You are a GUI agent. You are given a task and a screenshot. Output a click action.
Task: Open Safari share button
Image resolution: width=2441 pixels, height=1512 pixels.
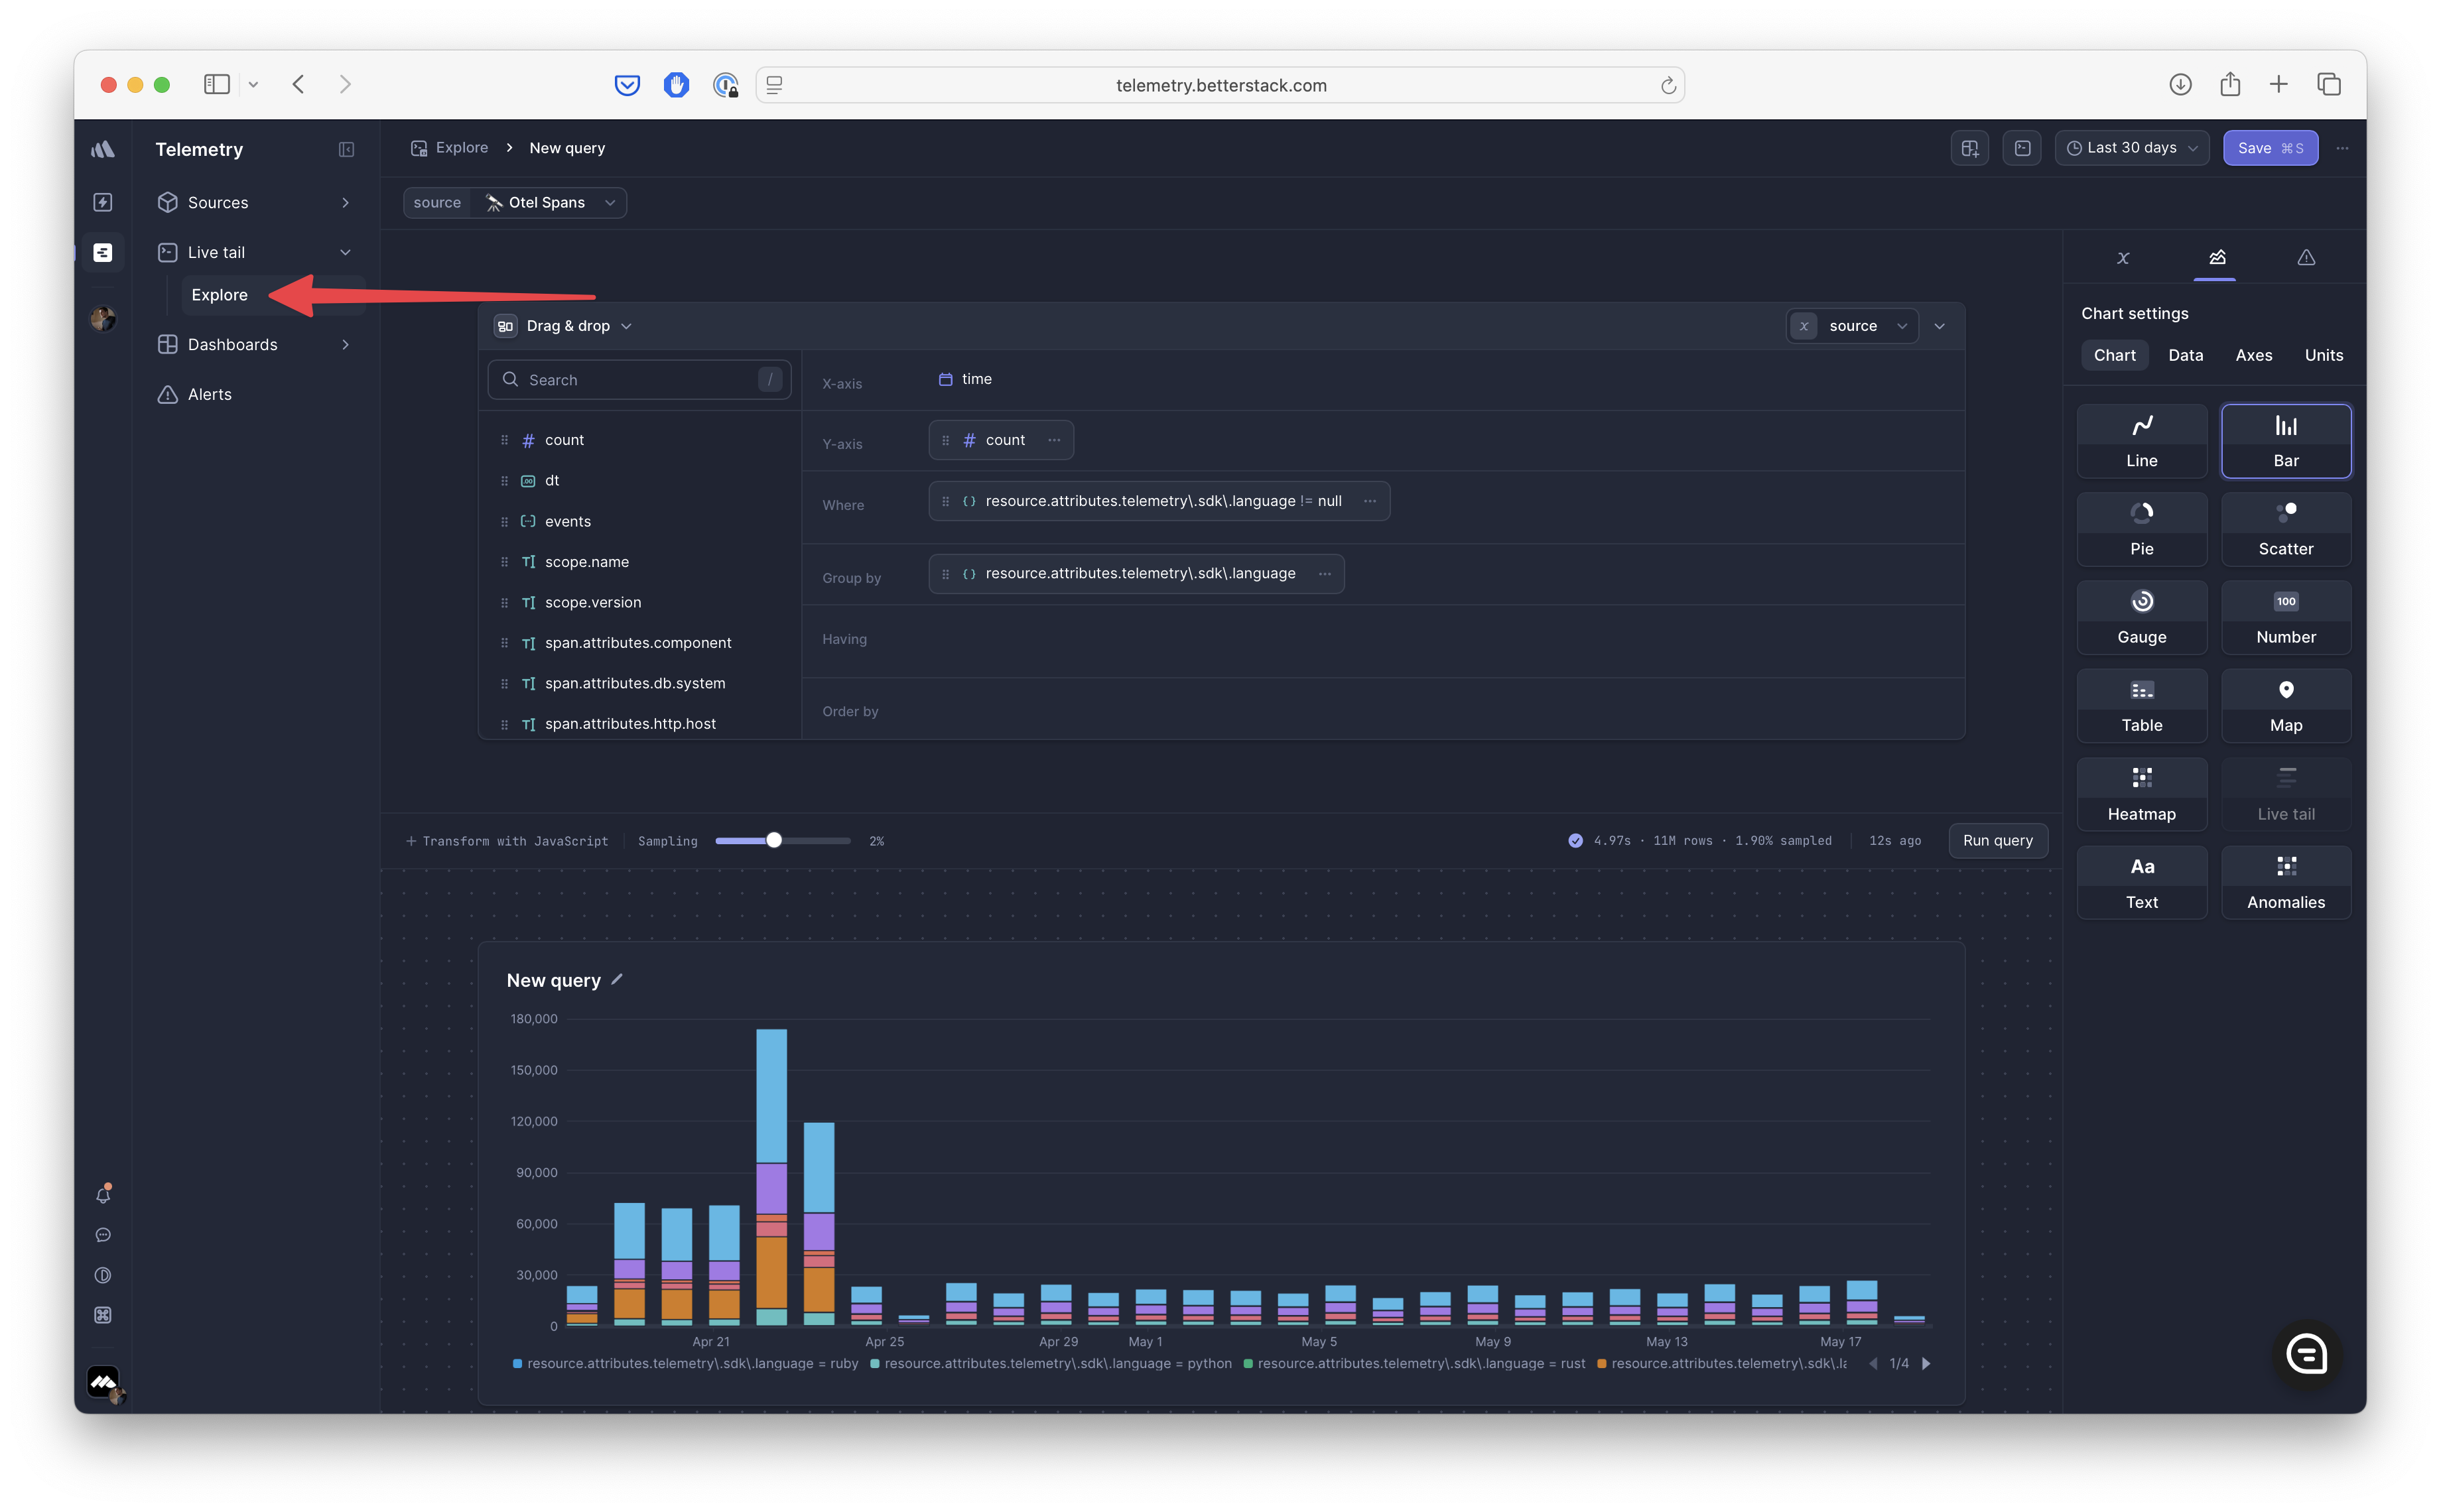pos(2229,84)
